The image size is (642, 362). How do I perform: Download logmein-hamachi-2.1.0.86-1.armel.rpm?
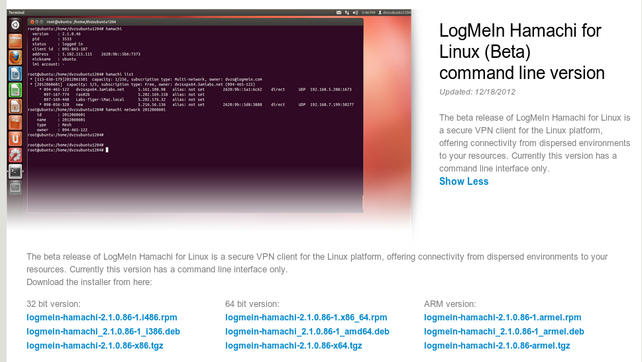[x=503, y=317]
